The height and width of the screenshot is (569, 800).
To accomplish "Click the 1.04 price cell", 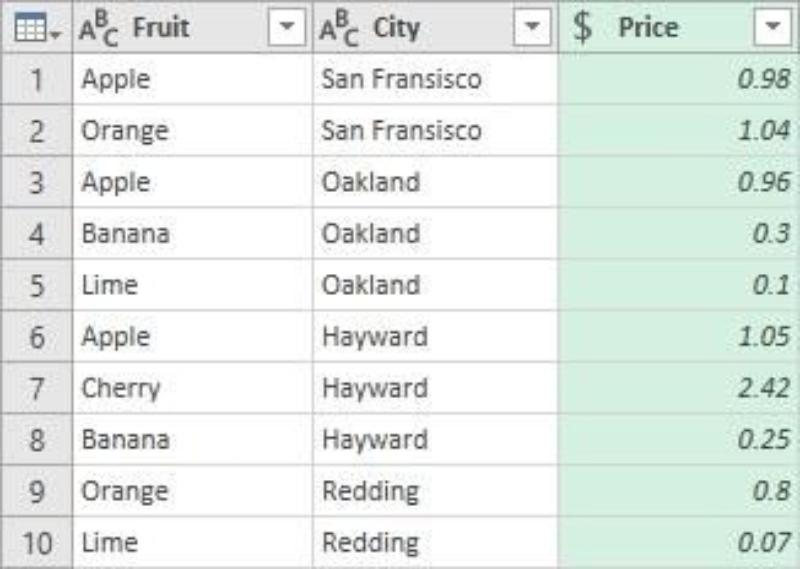I will click(x=762, y=131).
